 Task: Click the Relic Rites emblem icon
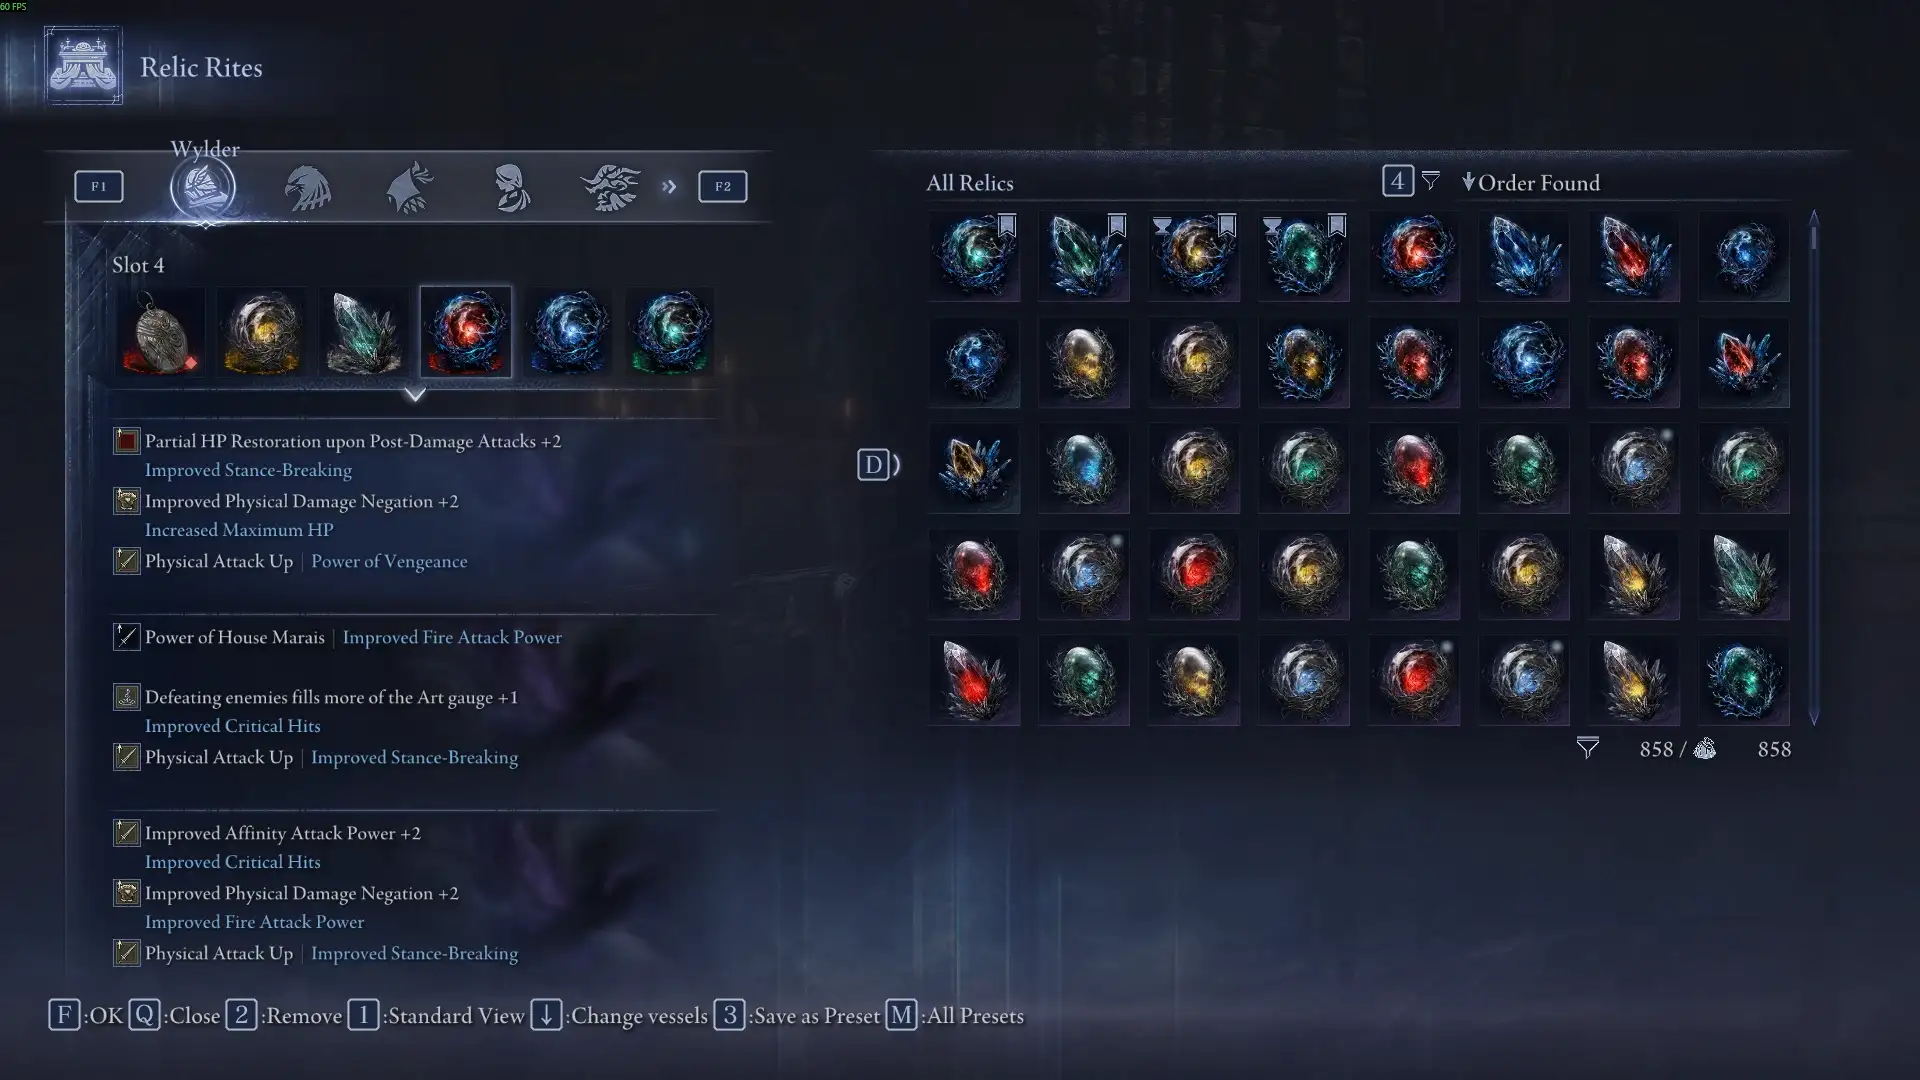84,66
